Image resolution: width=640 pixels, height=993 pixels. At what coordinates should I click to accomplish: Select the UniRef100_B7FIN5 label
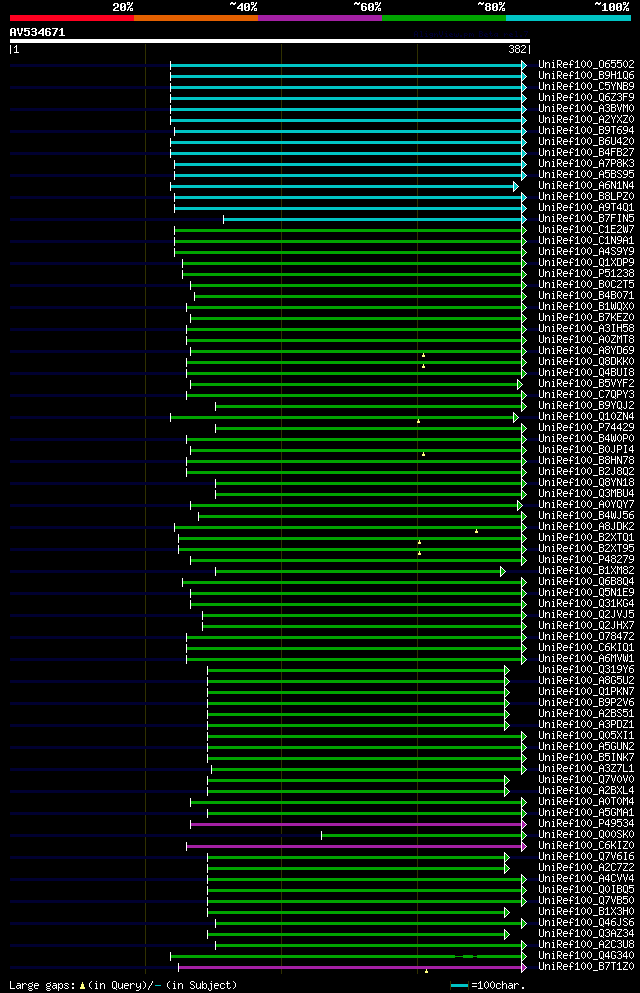586,218
